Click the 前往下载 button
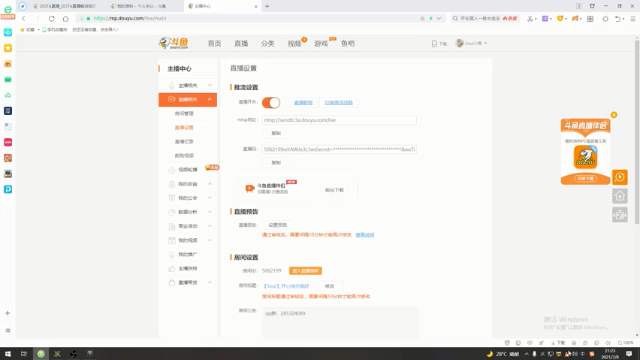The height and width of the screenshot is (360, 640). 334,190
